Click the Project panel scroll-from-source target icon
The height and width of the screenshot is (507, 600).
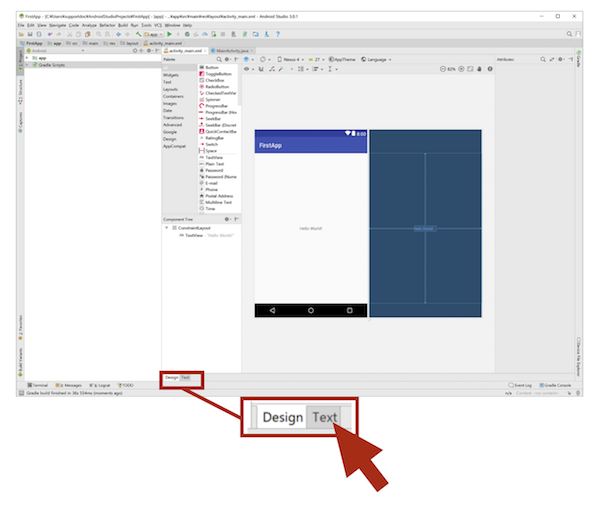point(135,51)
